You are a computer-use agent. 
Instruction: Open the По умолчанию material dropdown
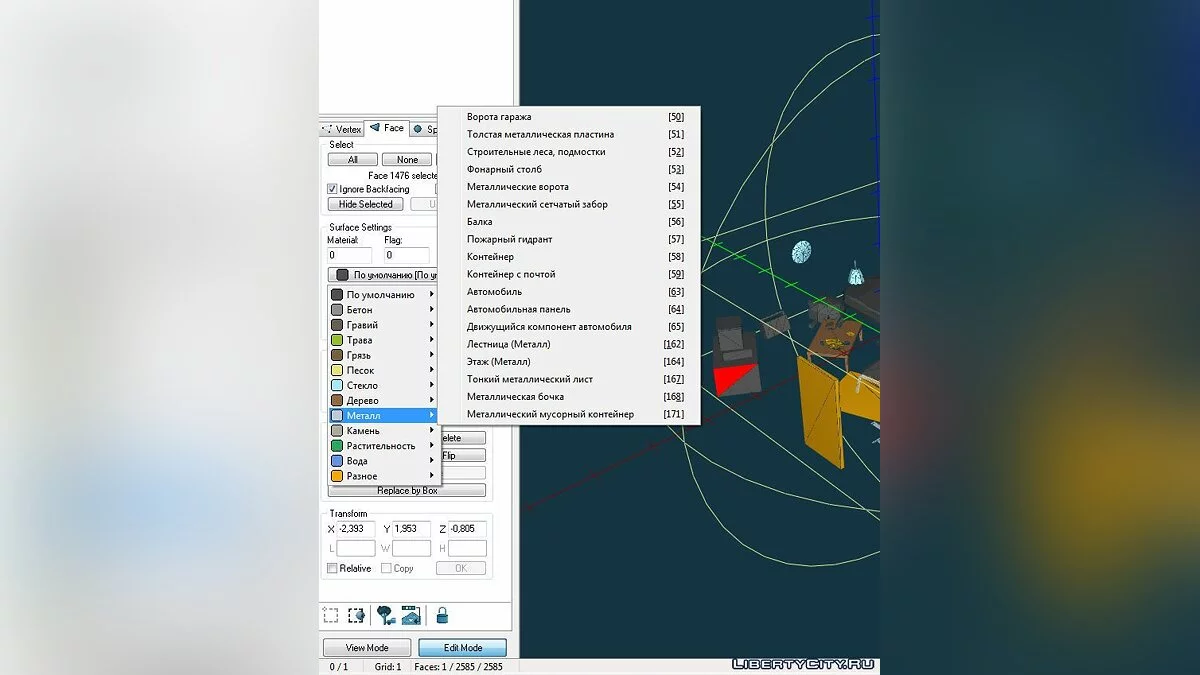pos(383,275)
